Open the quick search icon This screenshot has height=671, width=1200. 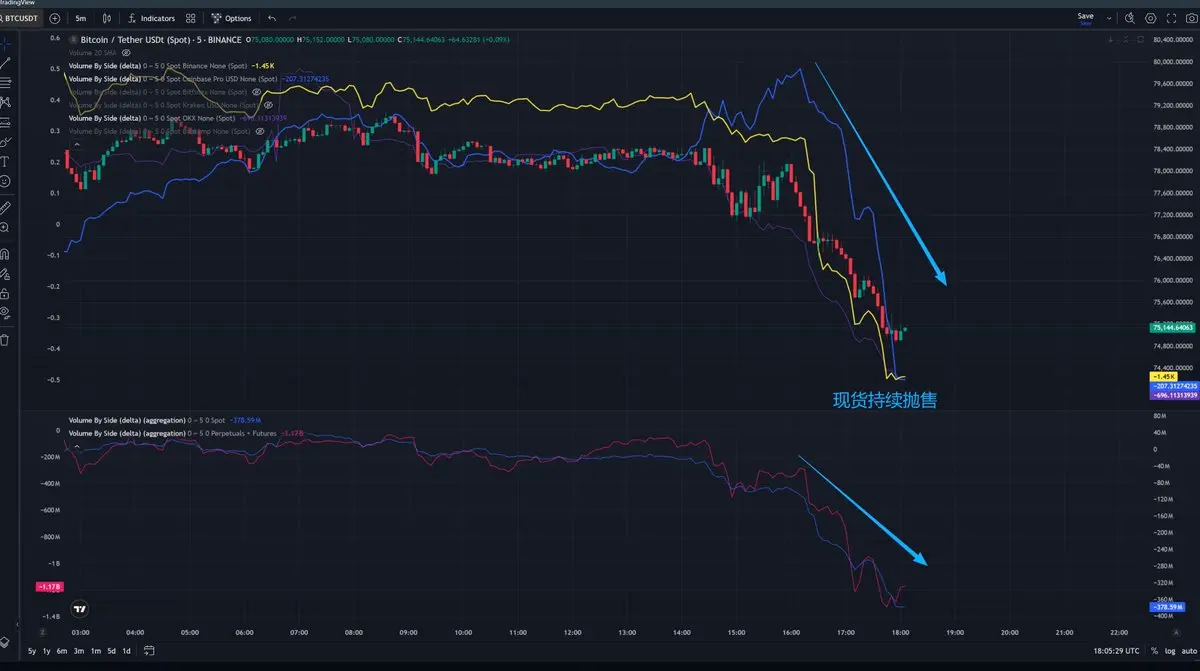(x=1130, y=18)
